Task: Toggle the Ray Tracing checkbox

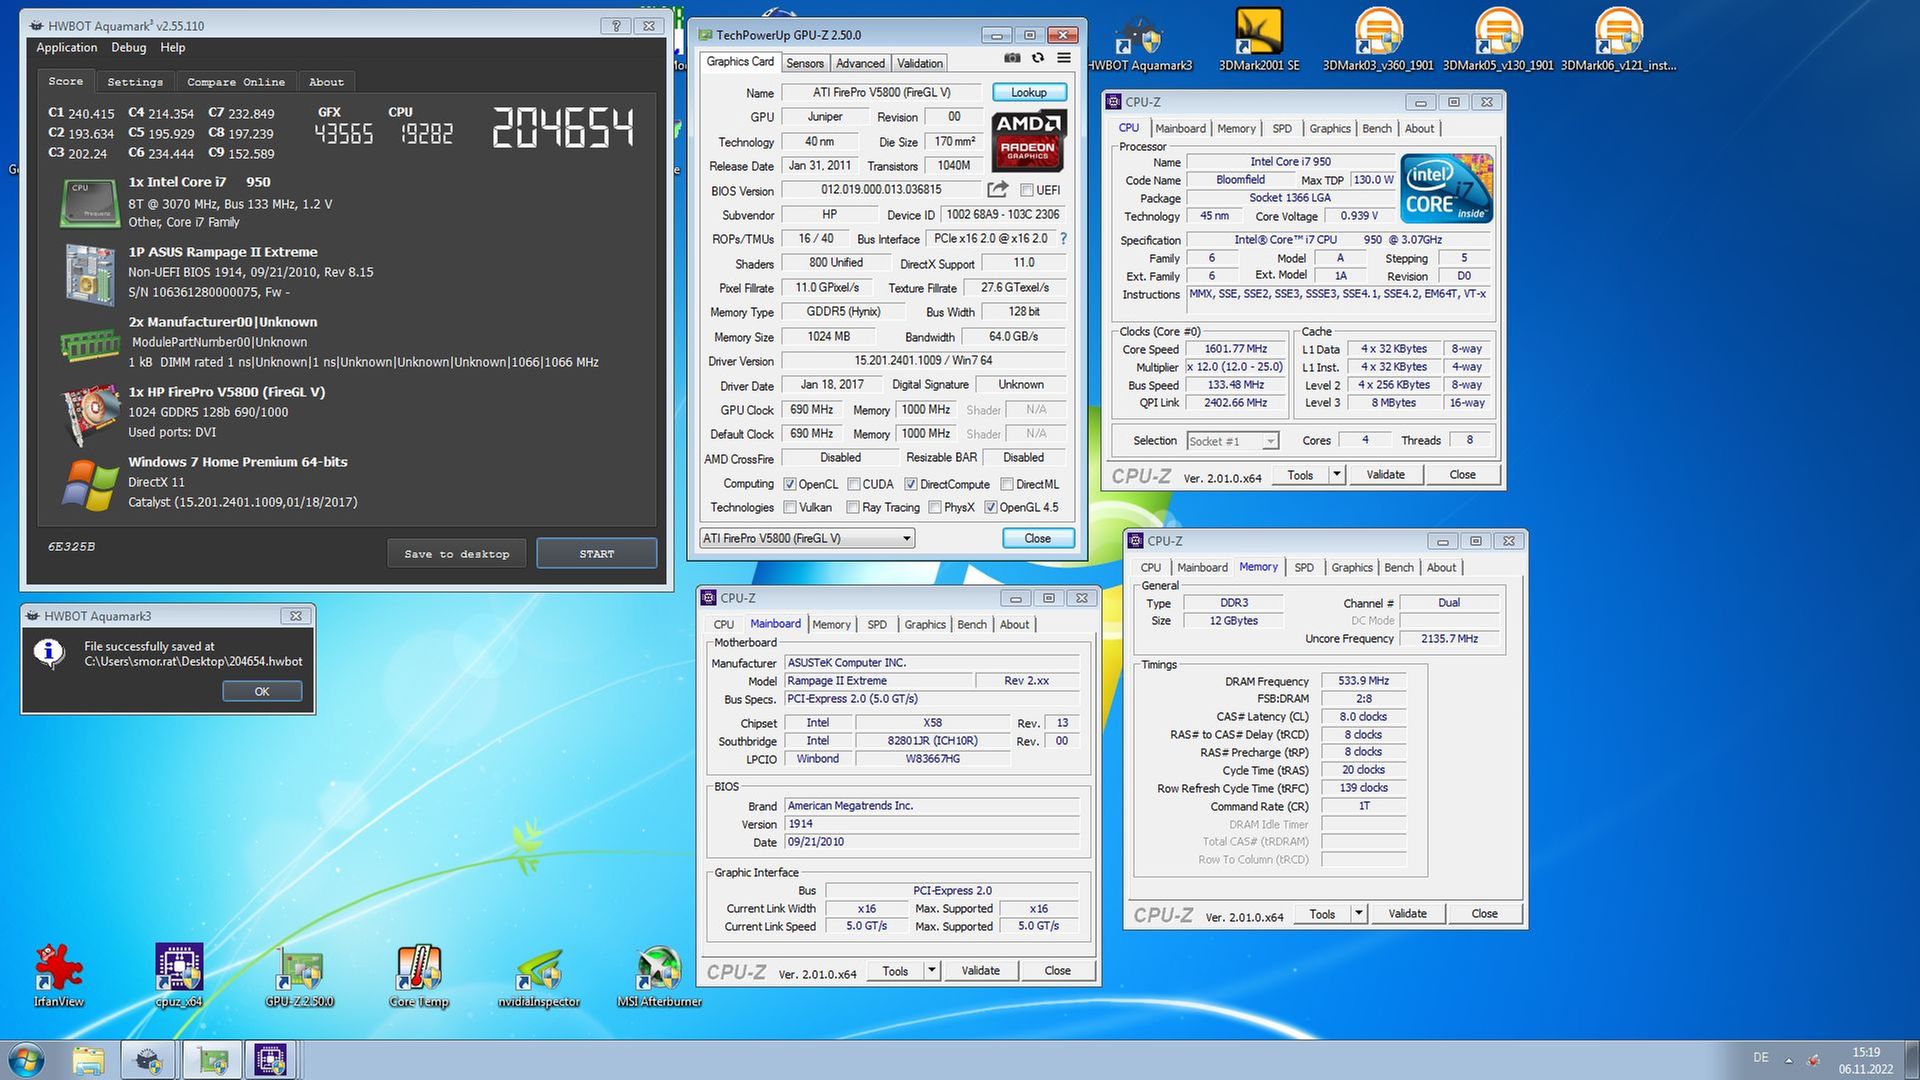Action: tap(853, 507)
